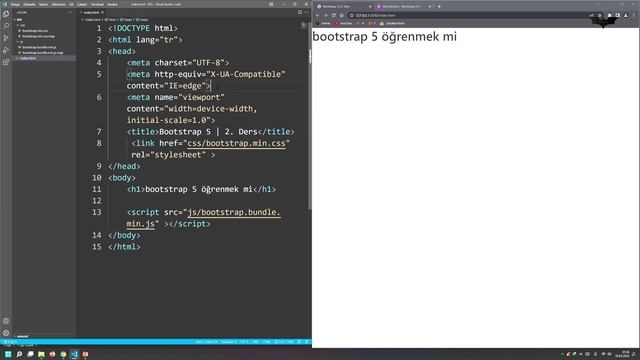Toggle the customize layout icon in VS Code title bar
The width and height of the screenshot is (640, 360).
(x=271, y=4)
